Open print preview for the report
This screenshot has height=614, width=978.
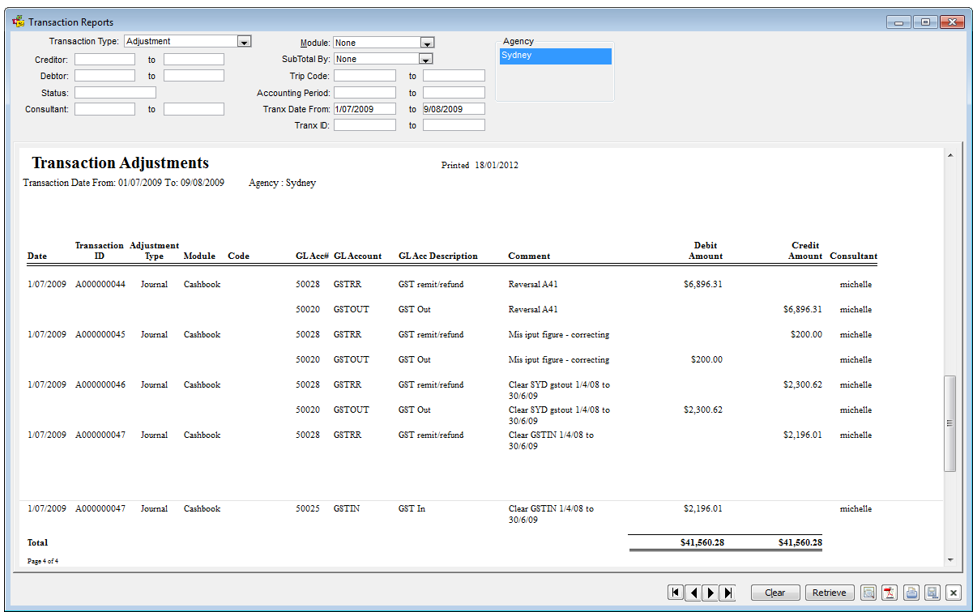868,592
